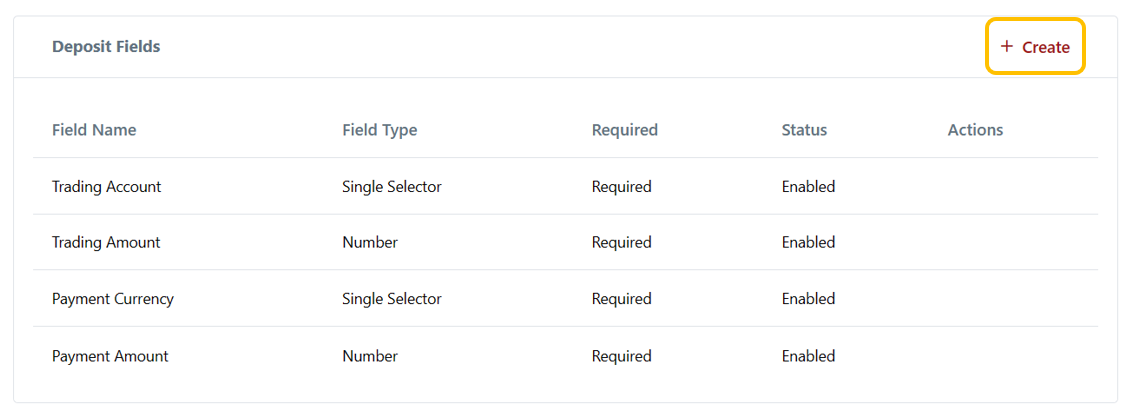Viewport: 1132px width, 415px height.
Task: Click Number type for Payment Amount
Action: coord(369,356)
